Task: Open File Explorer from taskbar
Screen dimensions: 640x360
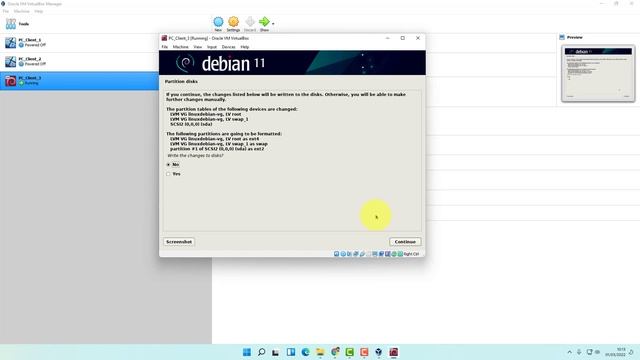Action: 320,352
